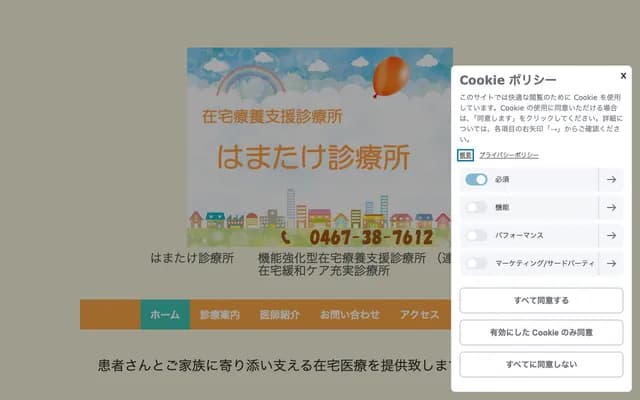Open the 概要 overview link
Screen dimensions: 640x400
[x=466, y=155]
